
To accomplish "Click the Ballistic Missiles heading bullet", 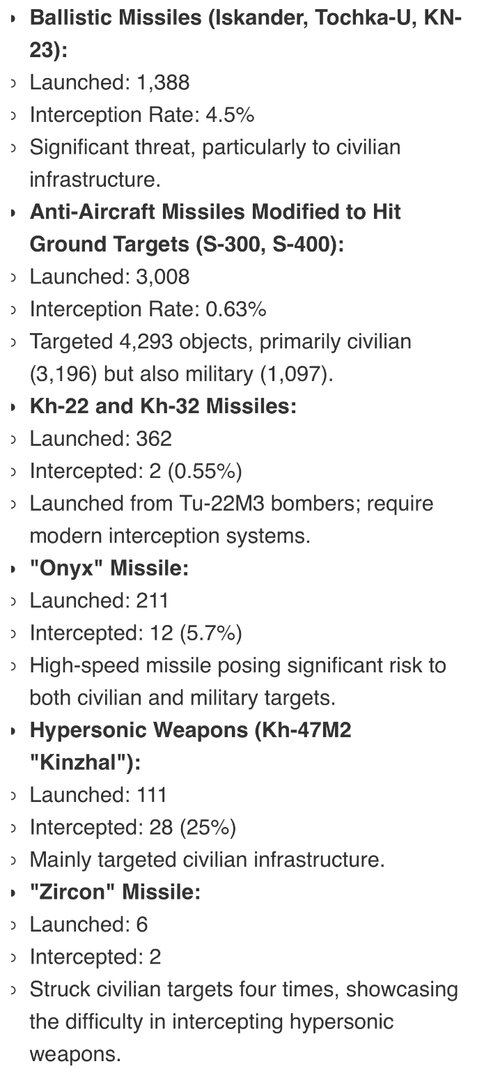I will click(13, 18).
